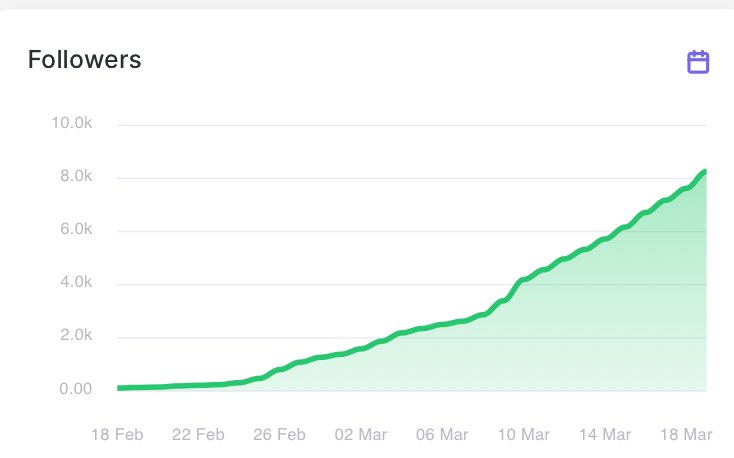The width and height of the screenshot is (734, 458).
Task: Click the 14 Mar date label
Action: 605,435
